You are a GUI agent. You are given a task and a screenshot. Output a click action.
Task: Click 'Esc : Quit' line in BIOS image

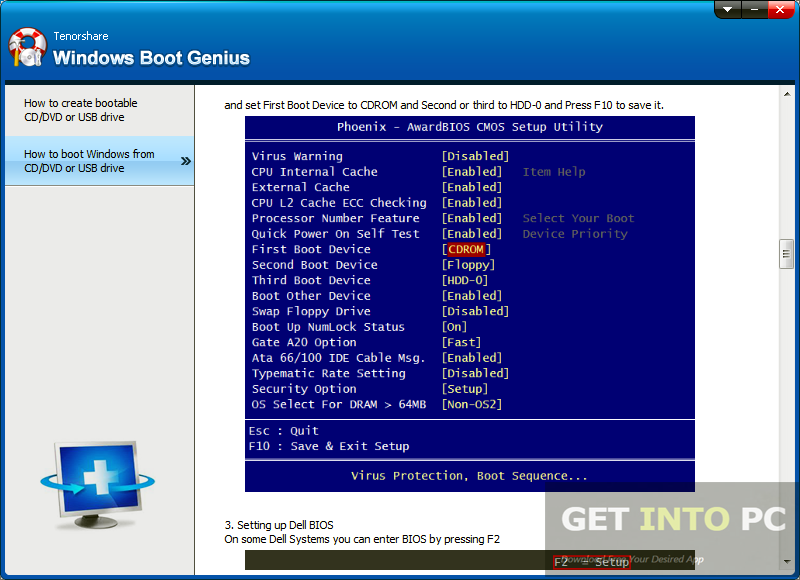(284, 431)
